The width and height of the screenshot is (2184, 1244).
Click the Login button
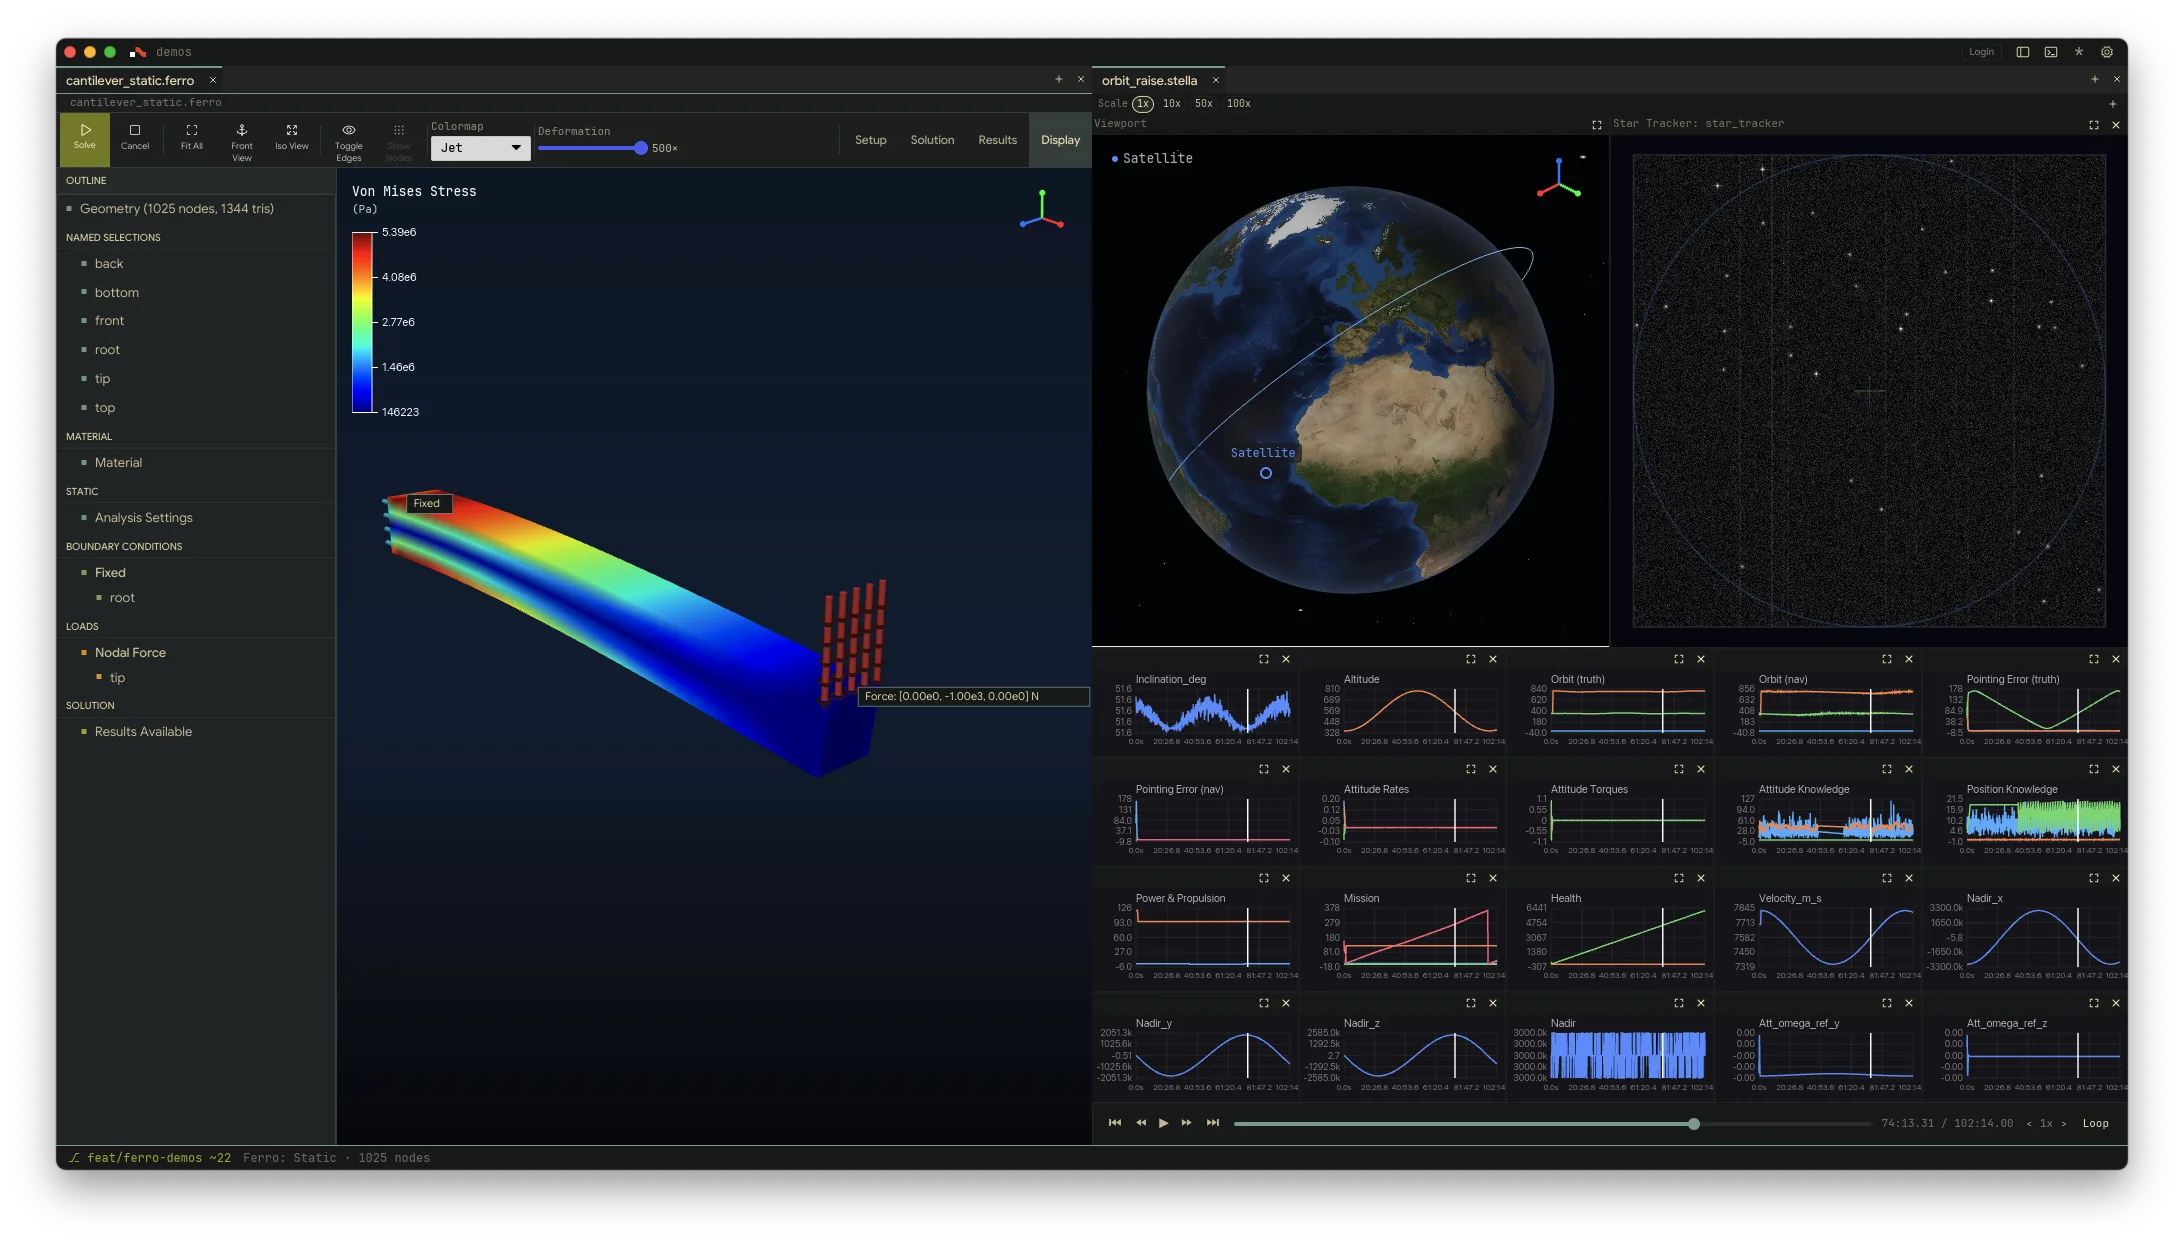click(x=1981, y=52)
